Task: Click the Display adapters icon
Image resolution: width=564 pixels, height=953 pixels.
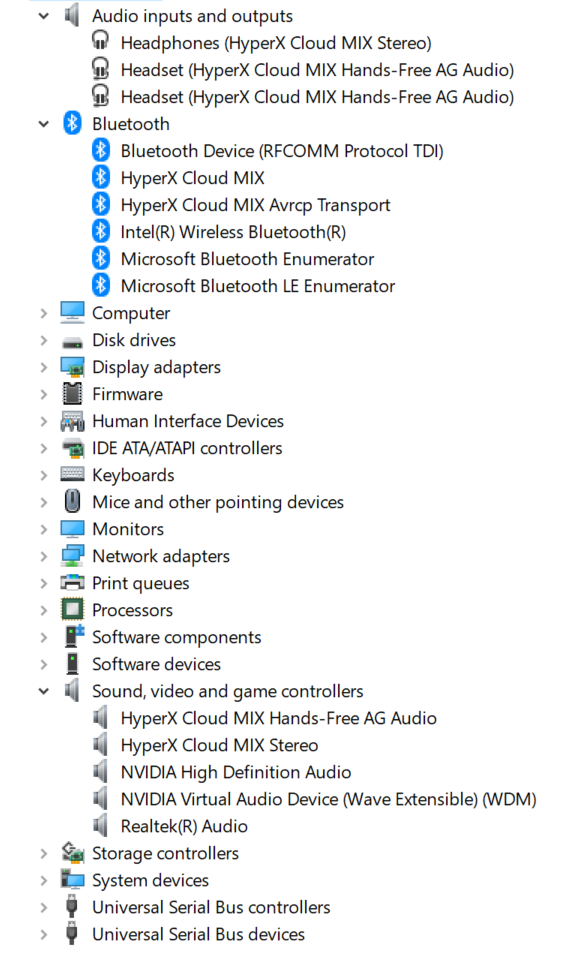Action: (72, 367)
